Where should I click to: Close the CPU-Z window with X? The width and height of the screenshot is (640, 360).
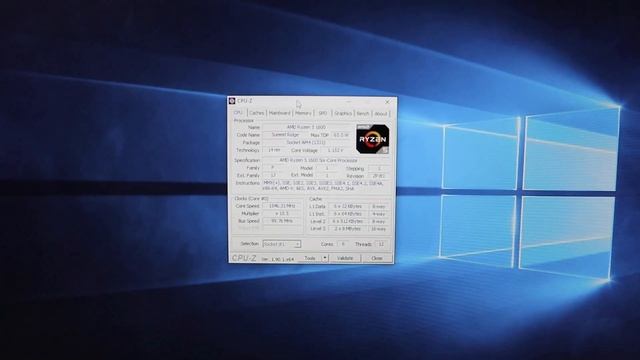tap(387, 102)
